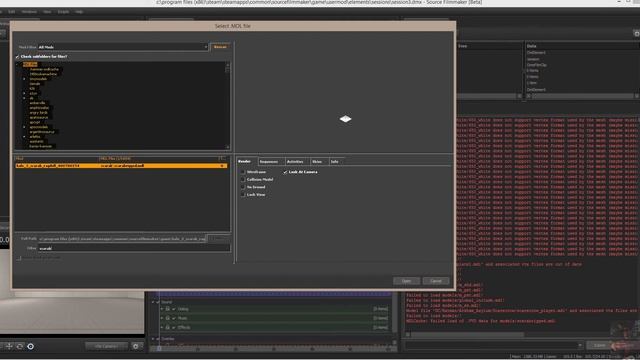
Task: Toggle lock icon on Music track
Action: (168, 318)
